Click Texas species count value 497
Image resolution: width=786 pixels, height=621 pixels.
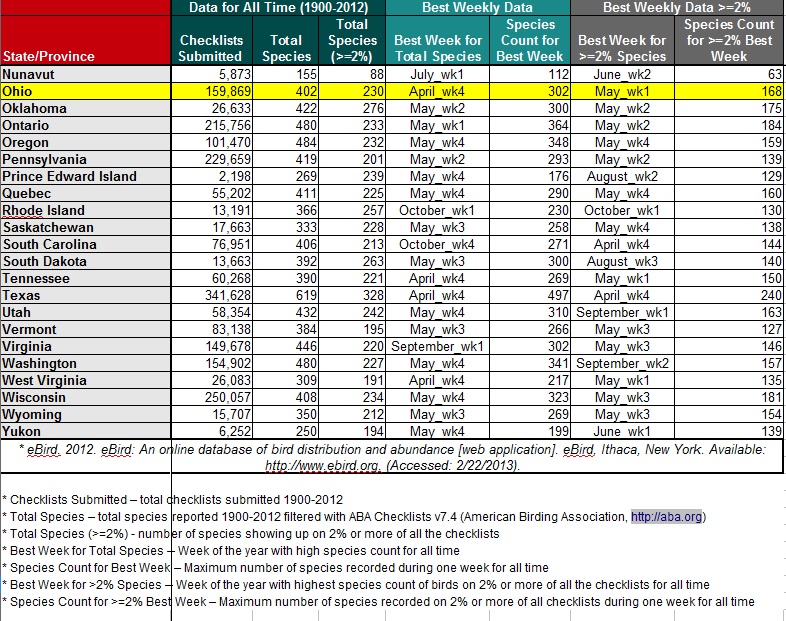[530, 296]
